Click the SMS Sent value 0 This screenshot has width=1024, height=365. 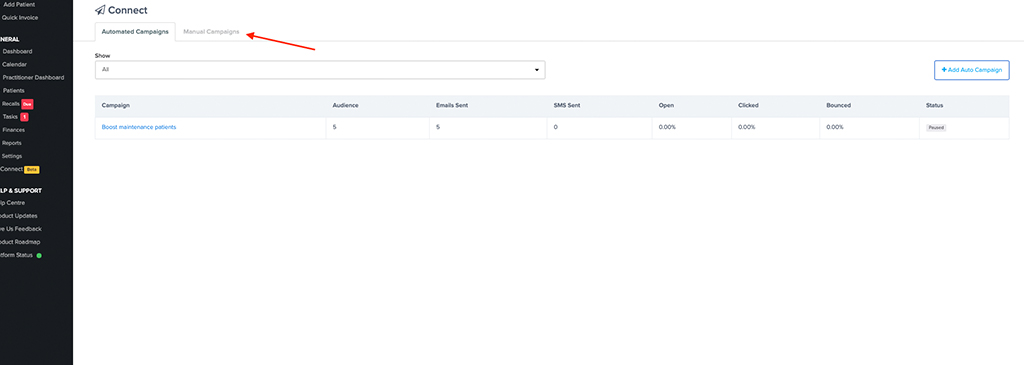click(556, 127)
